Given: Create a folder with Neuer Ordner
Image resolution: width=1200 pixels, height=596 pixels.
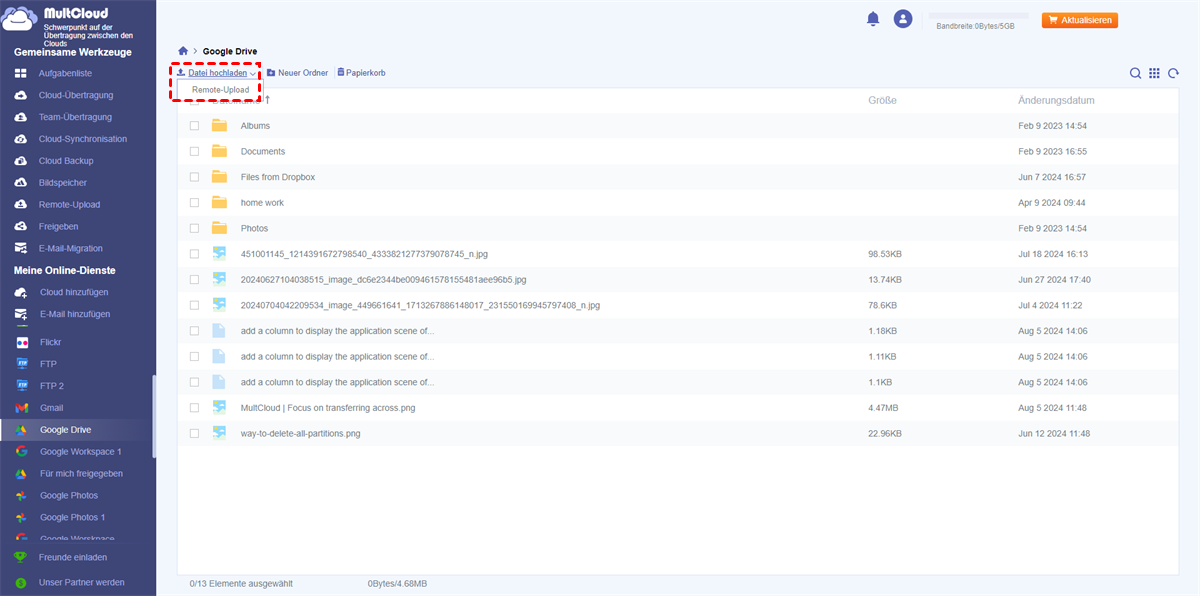Looking at the screenshot, I should 297,73.
